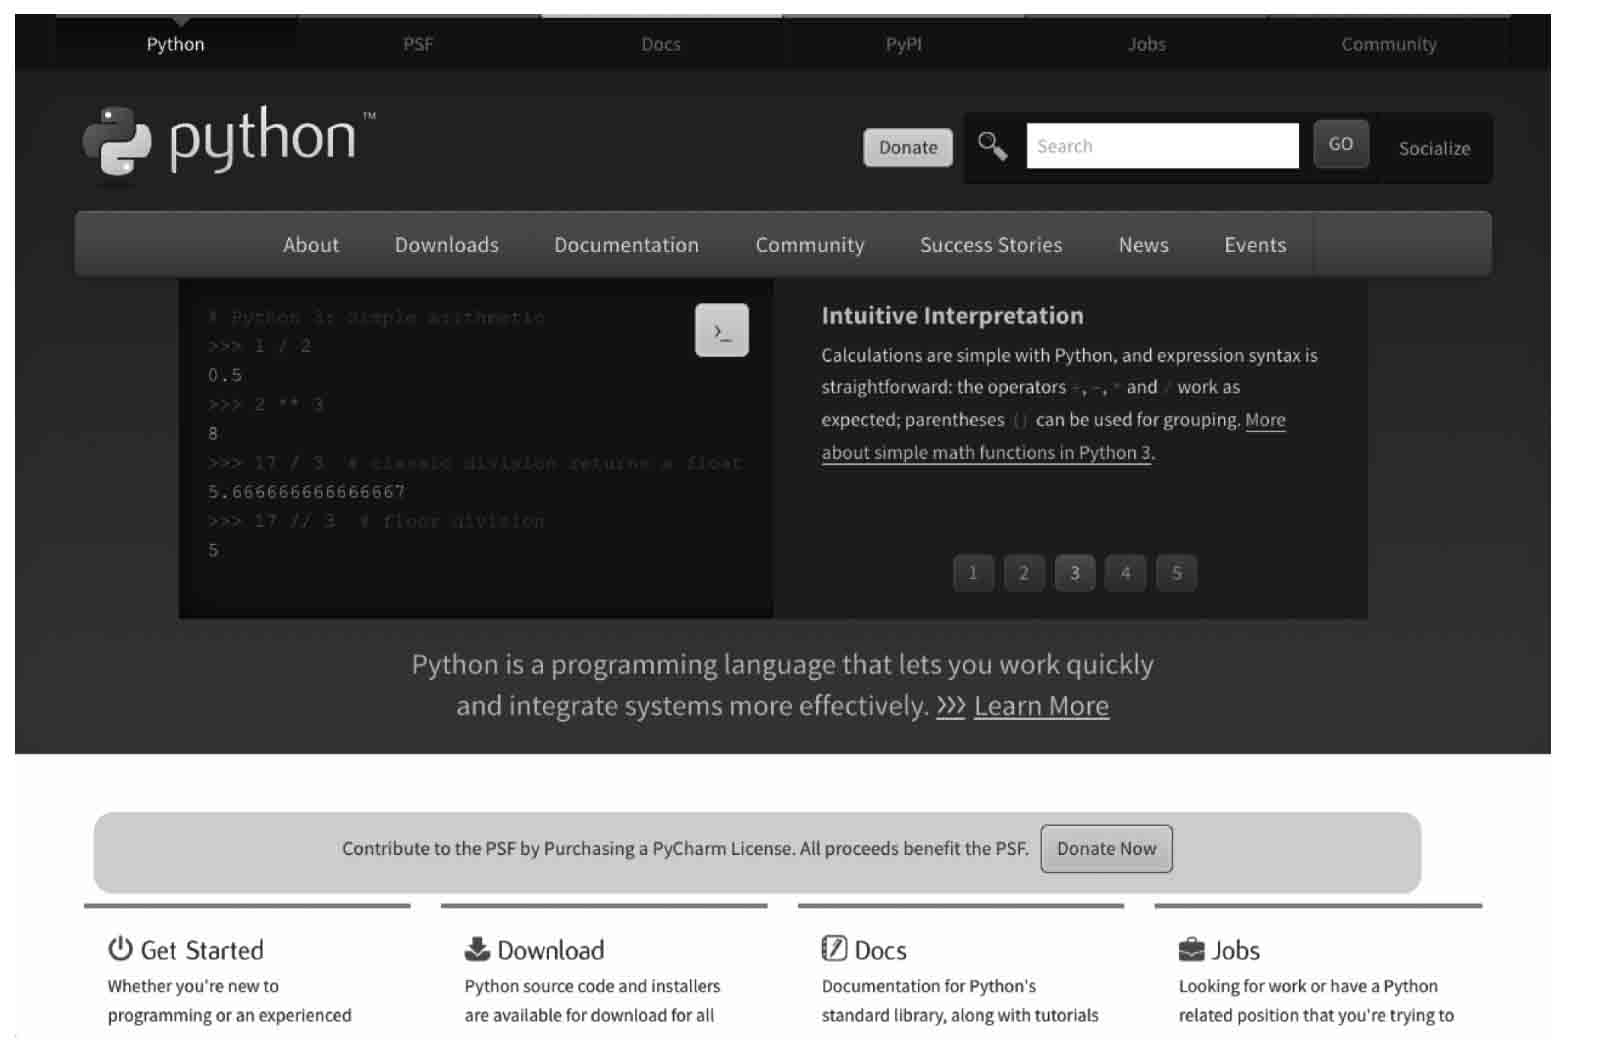Open the Downloads navigation menu
This screenshot has width=1598, height=1051.
(447, 245)
